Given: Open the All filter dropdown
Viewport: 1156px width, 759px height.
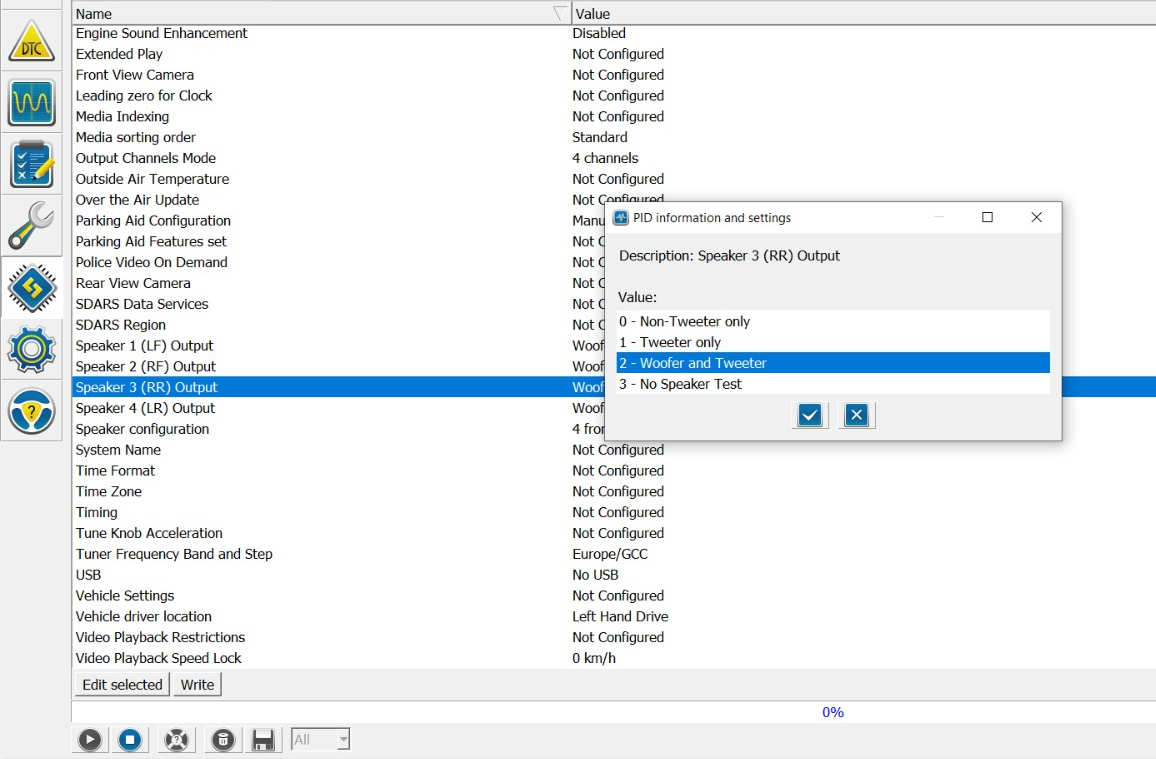Looking at the screenshot, I should (x=320, y=739).
